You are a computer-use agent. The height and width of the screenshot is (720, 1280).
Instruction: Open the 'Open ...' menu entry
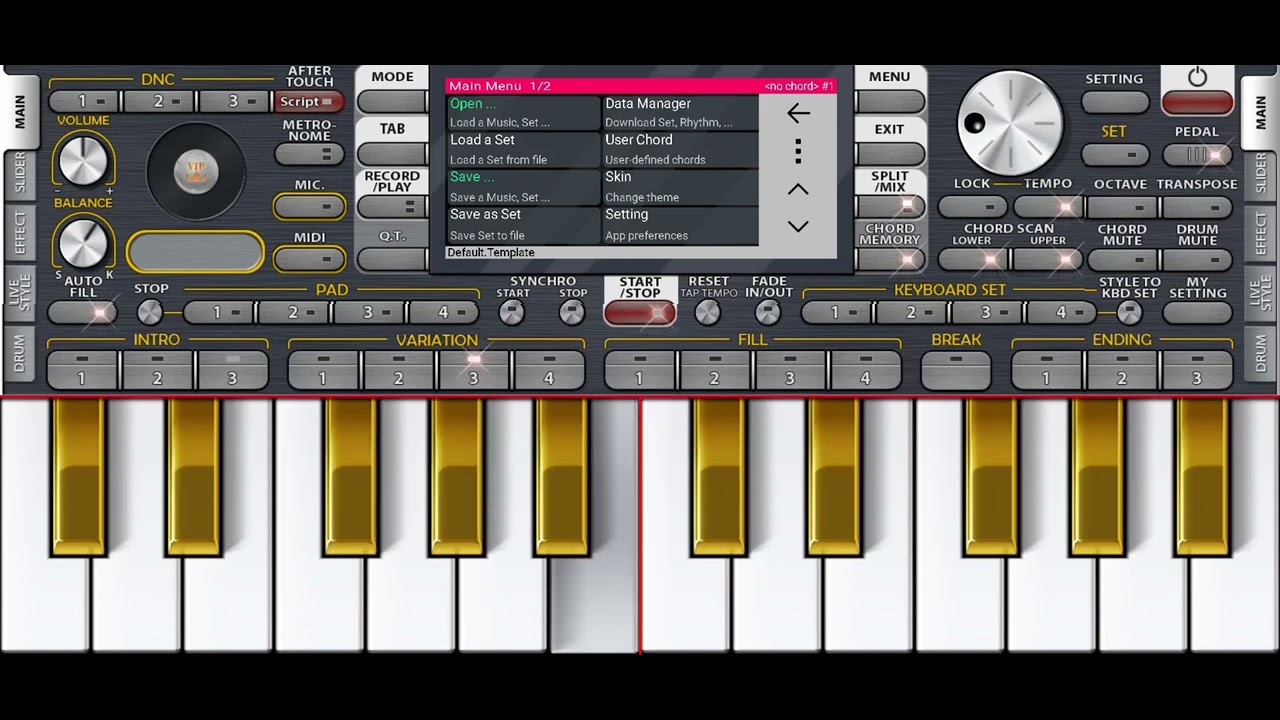pyautogui.click(x=522, y=112)
